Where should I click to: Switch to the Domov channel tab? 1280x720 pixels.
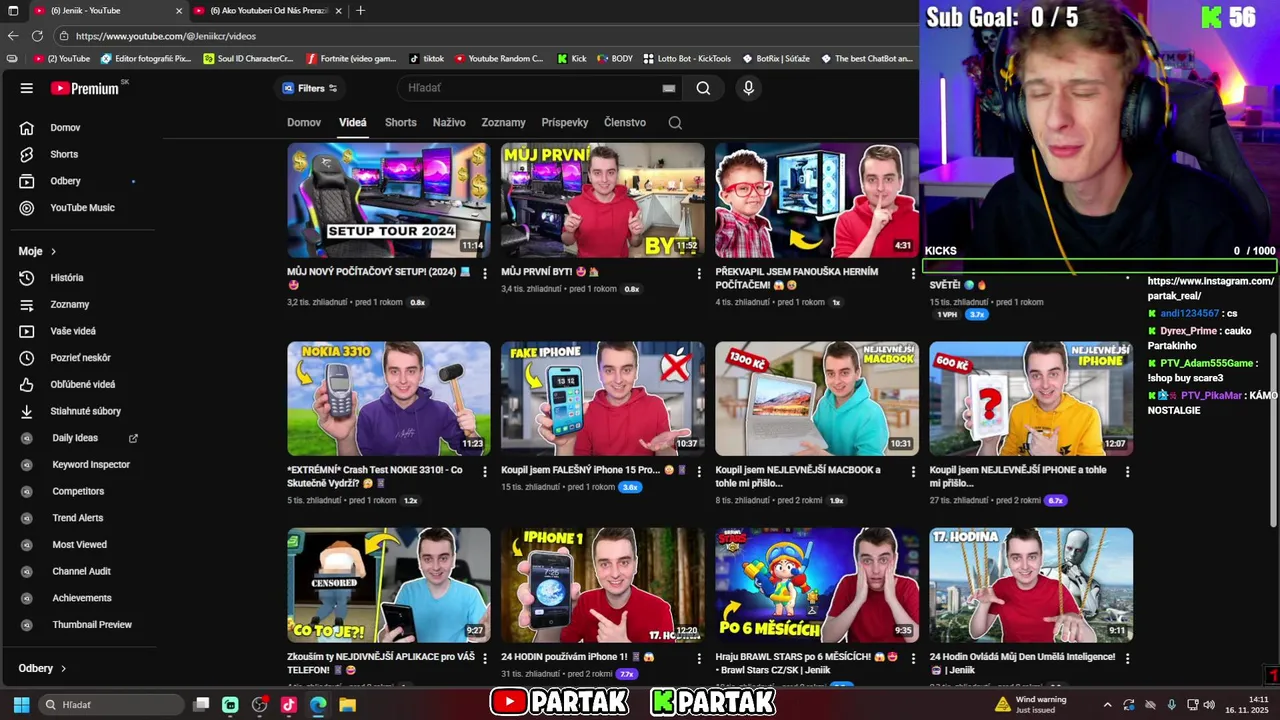[304, 122]
